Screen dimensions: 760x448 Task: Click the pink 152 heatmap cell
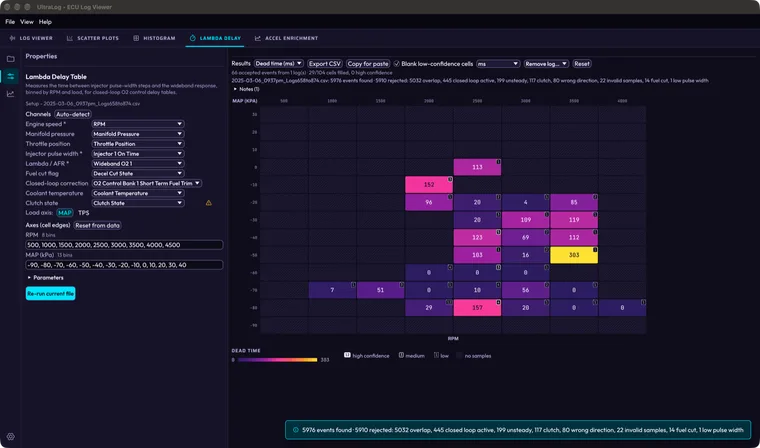[x=429, y=185]
